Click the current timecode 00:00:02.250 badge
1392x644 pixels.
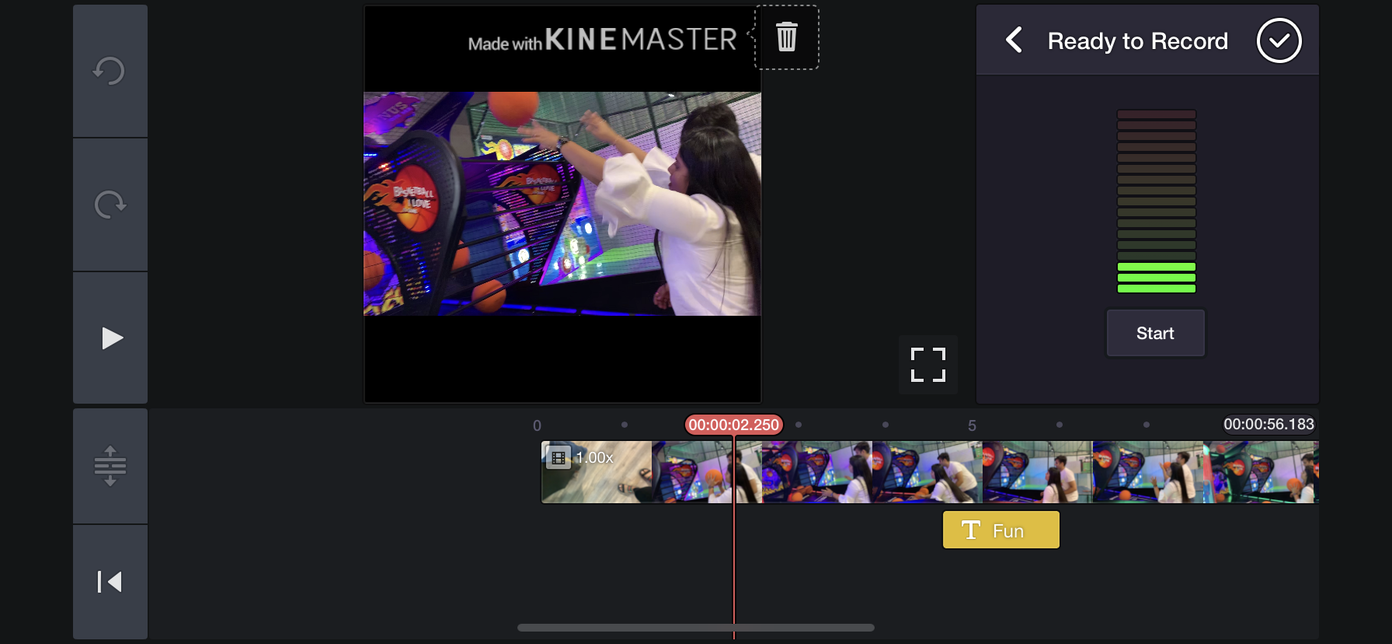[x=734, y=424]
